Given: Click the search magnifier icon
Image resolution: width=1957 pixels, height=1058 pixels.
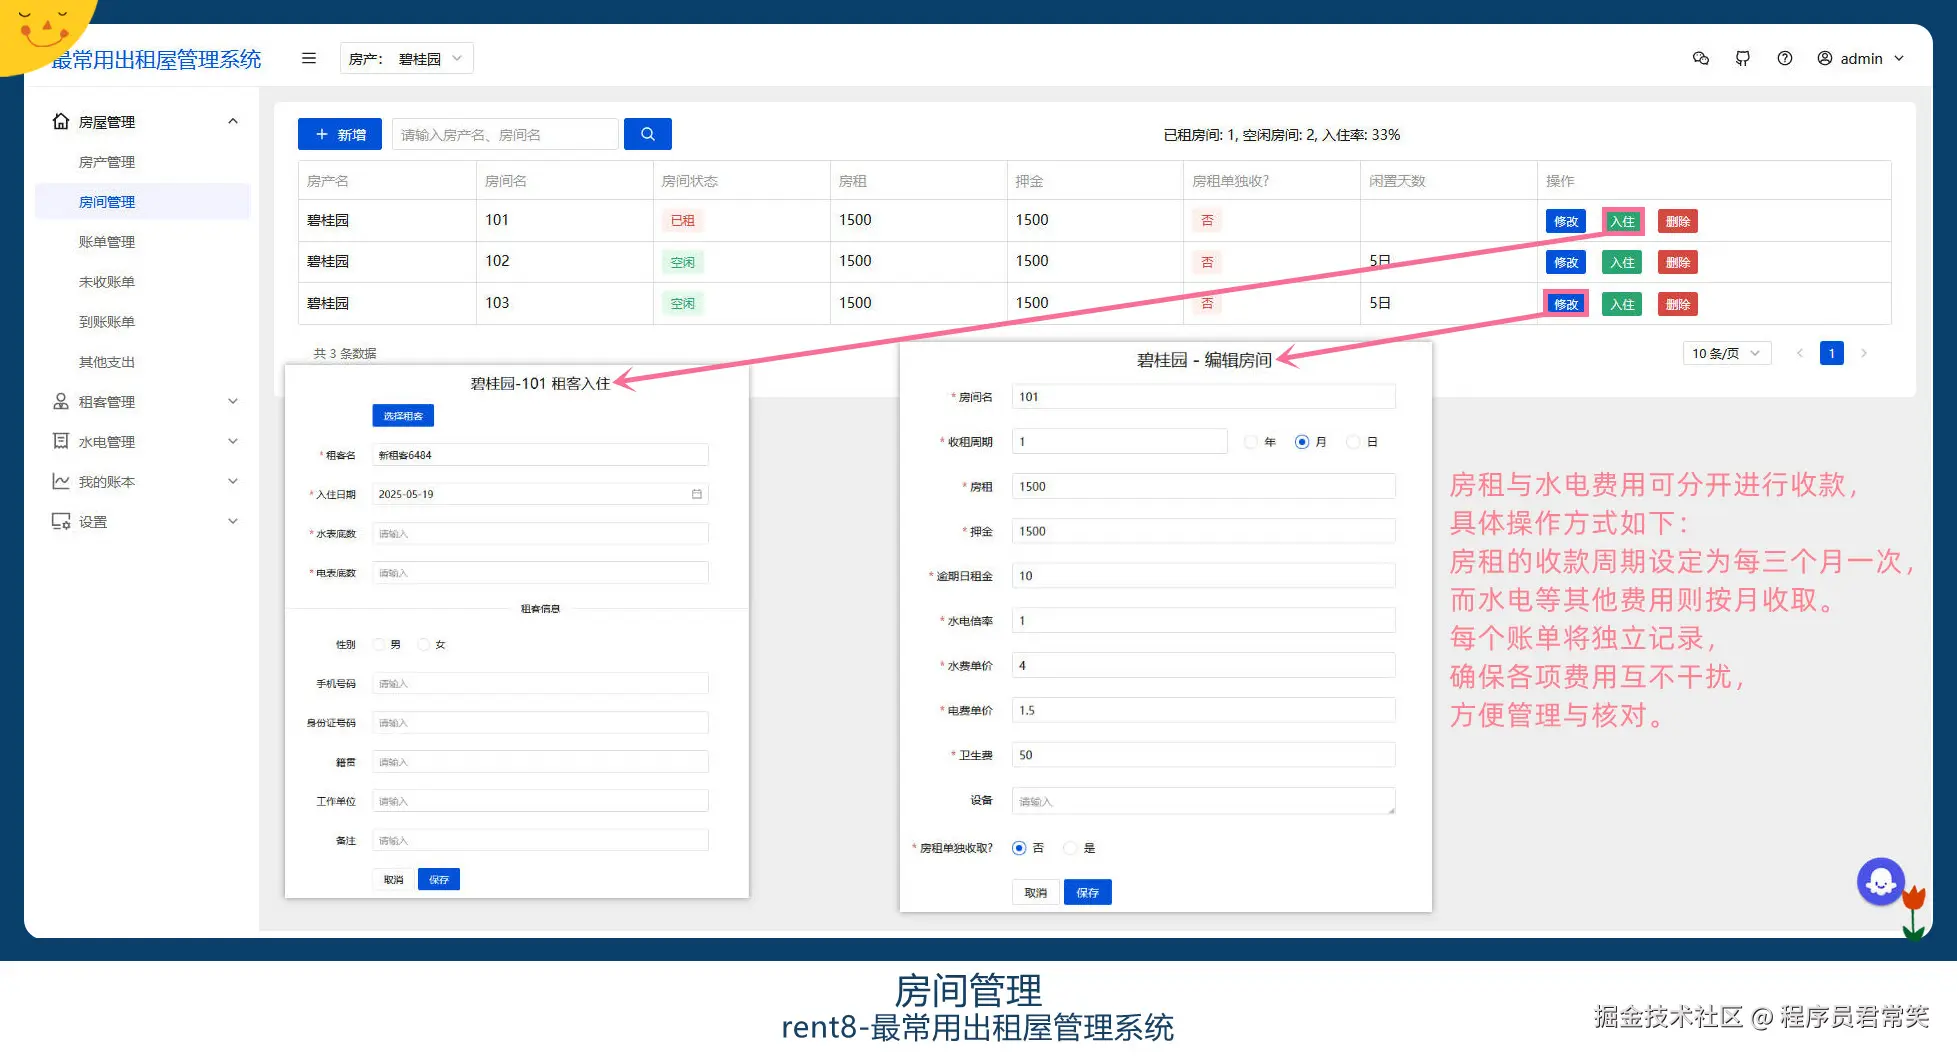Looking at the screenshot, I should (647, 133).
